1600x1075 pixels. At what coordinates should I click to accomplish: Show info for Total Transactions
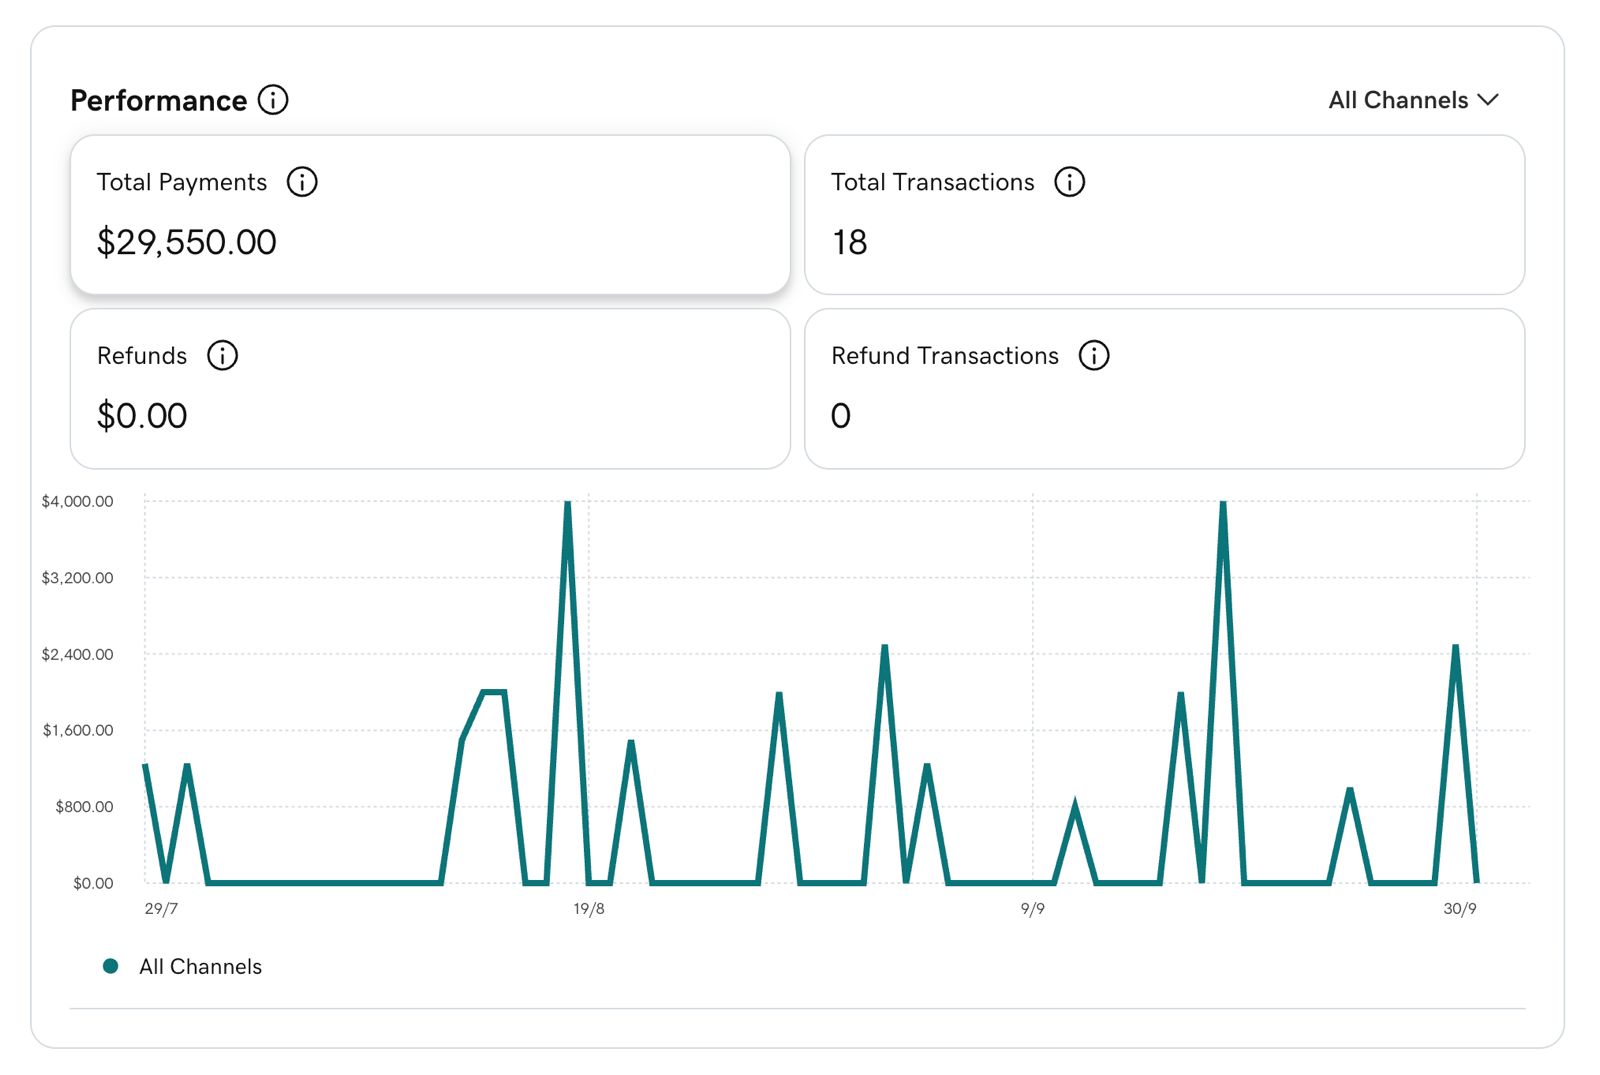(x=1070, y=182)
